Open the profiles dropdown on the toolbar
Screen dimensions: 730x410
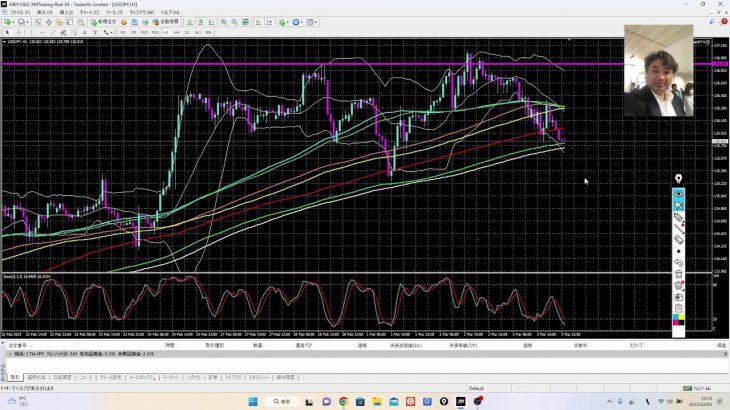28,22
